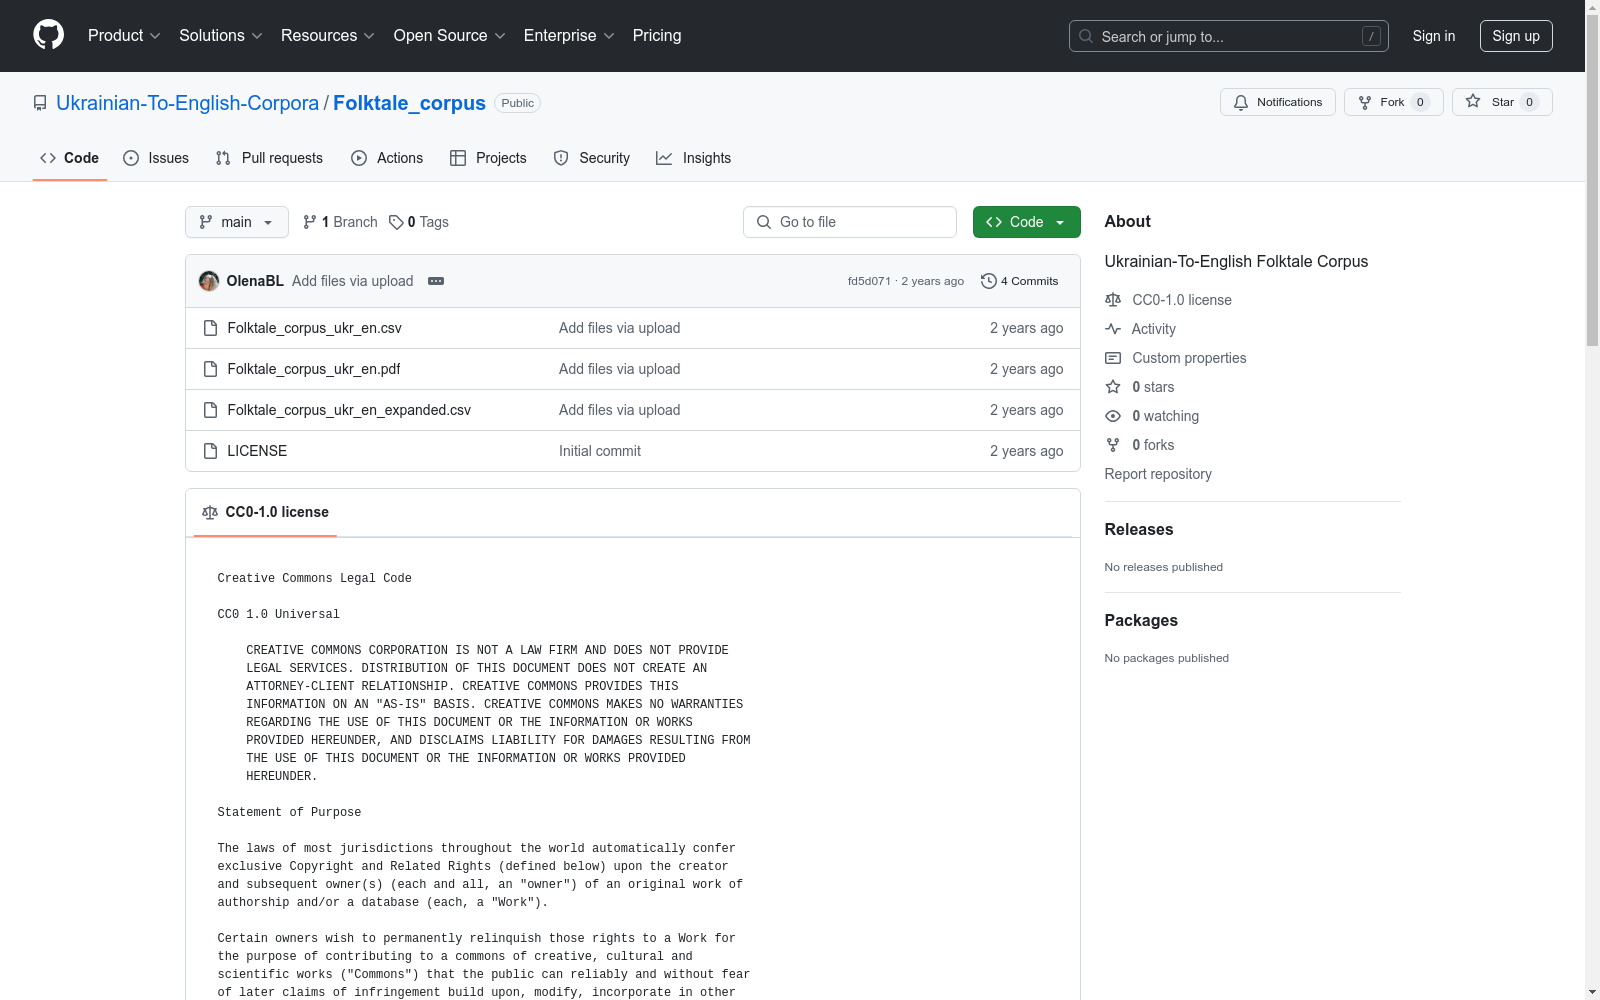The width and height of the screenshot is (1600, 1000).
Task: Open the Ukrainian-To-English-Corpora owner link
Action: (x=187, y=103)
